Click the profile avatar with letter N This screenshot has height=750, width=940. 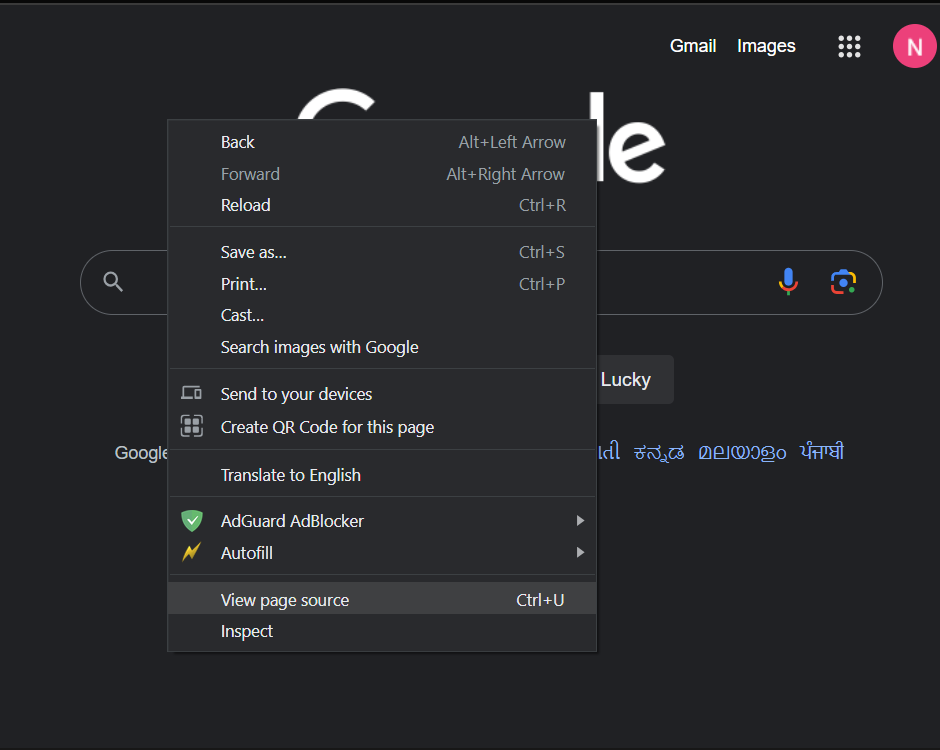tap(913, 47)
